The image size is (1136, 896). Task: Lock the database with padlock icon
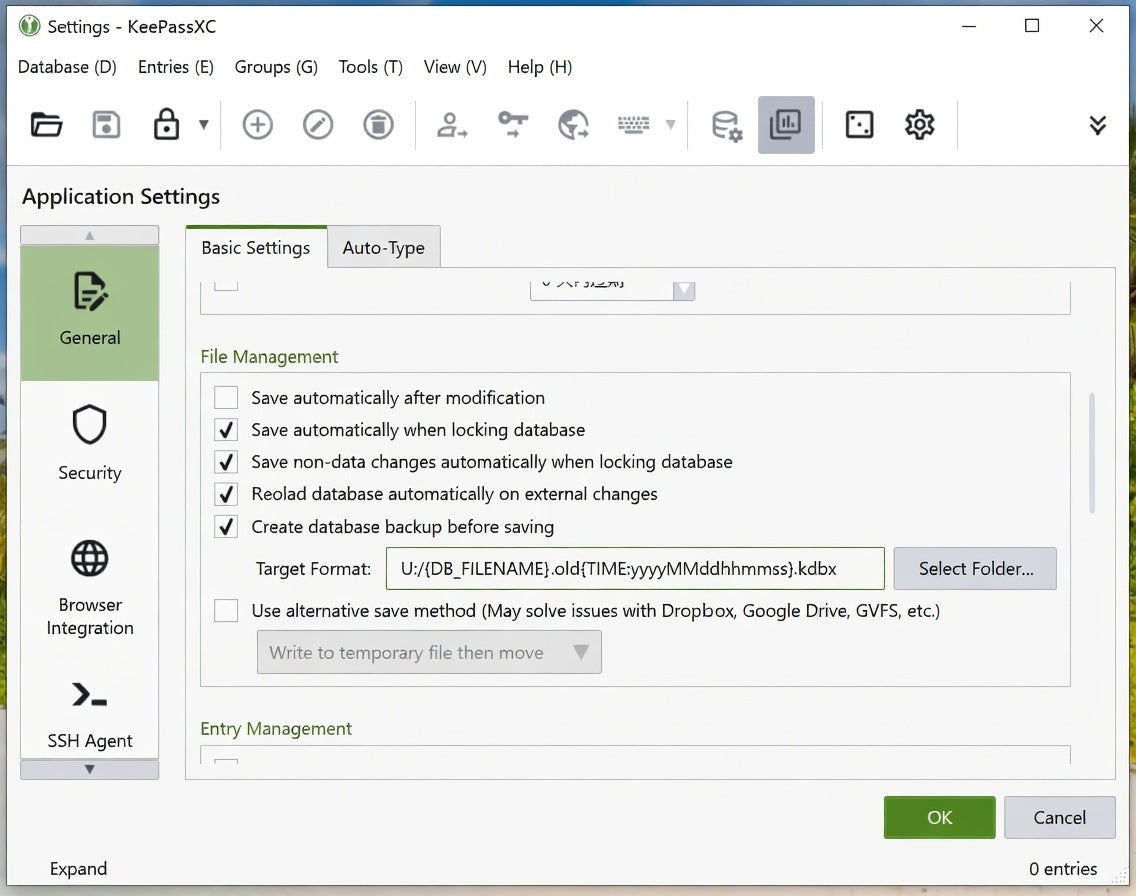point(166,124)
